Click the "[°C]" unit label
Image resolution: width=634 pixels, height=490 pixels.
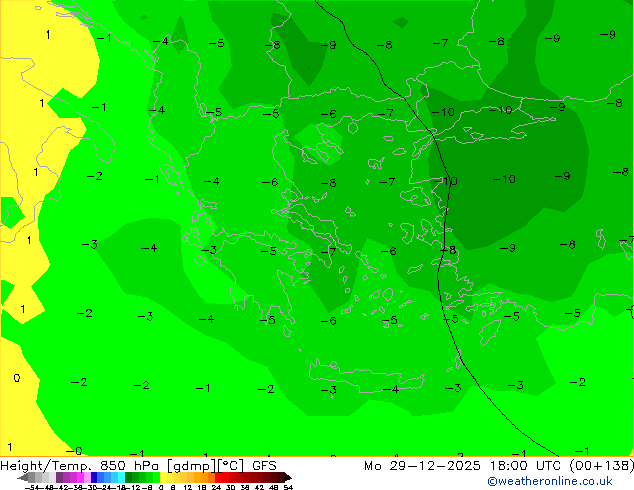coord(231,466)
